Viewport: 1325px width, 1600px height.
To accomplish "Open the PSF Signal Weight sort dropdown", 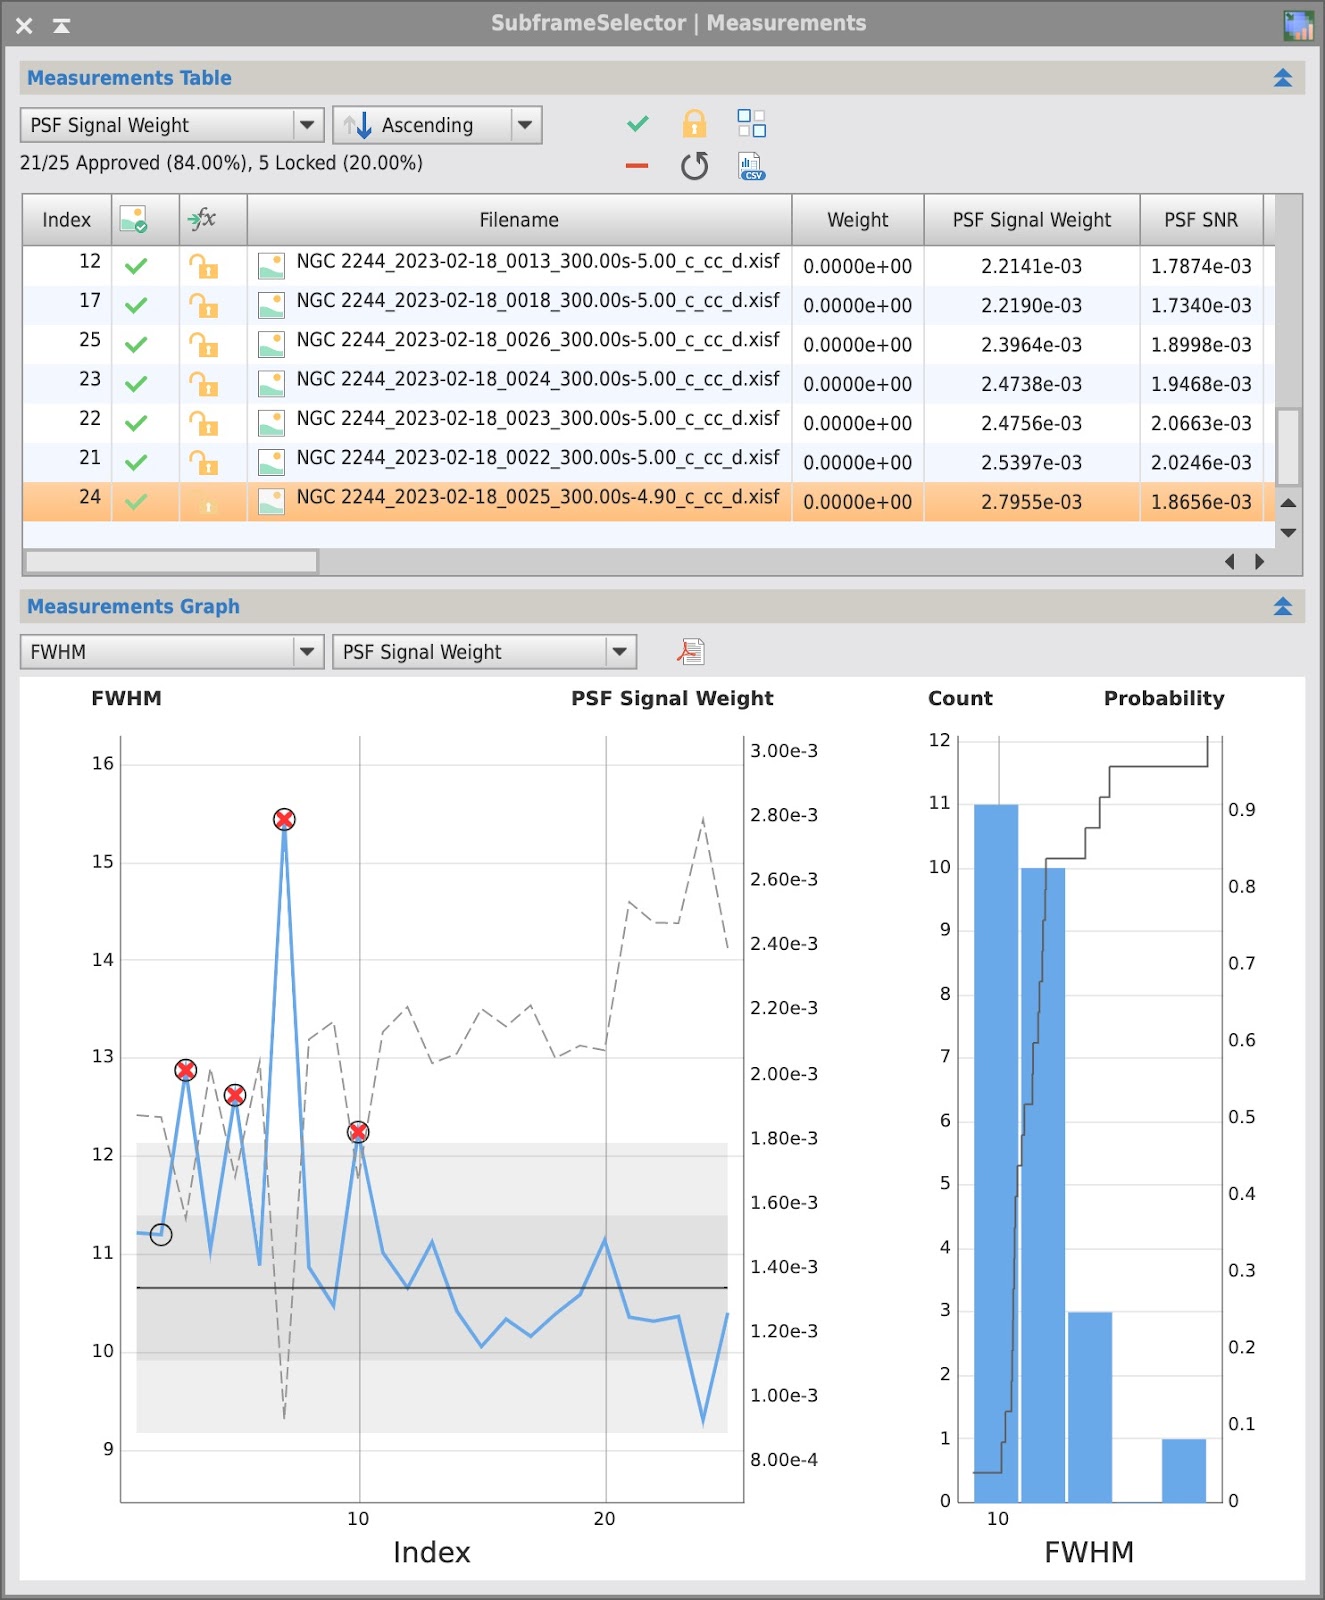I will pyautogui.click(x=172, y=125).
